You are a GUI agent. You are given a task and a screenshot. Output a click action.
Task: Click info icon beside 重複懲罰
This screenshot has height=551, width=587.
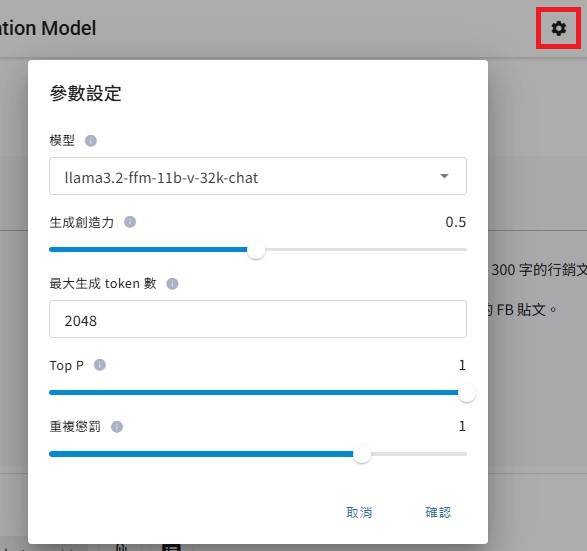(x=117, y=427)
